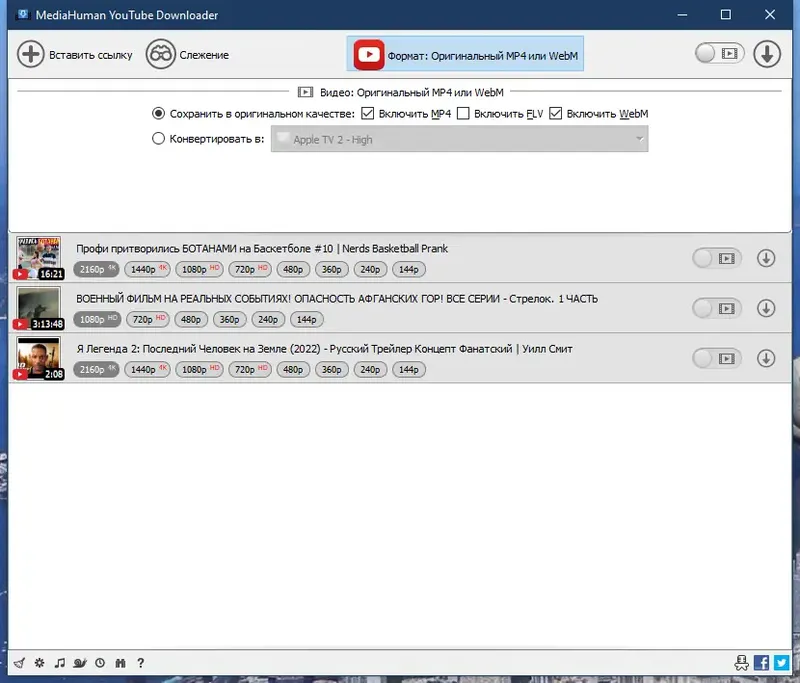Click the binoculars icon in the bottom bar
The height and width of the screenshot is (683, 800).
click(120, 663)
